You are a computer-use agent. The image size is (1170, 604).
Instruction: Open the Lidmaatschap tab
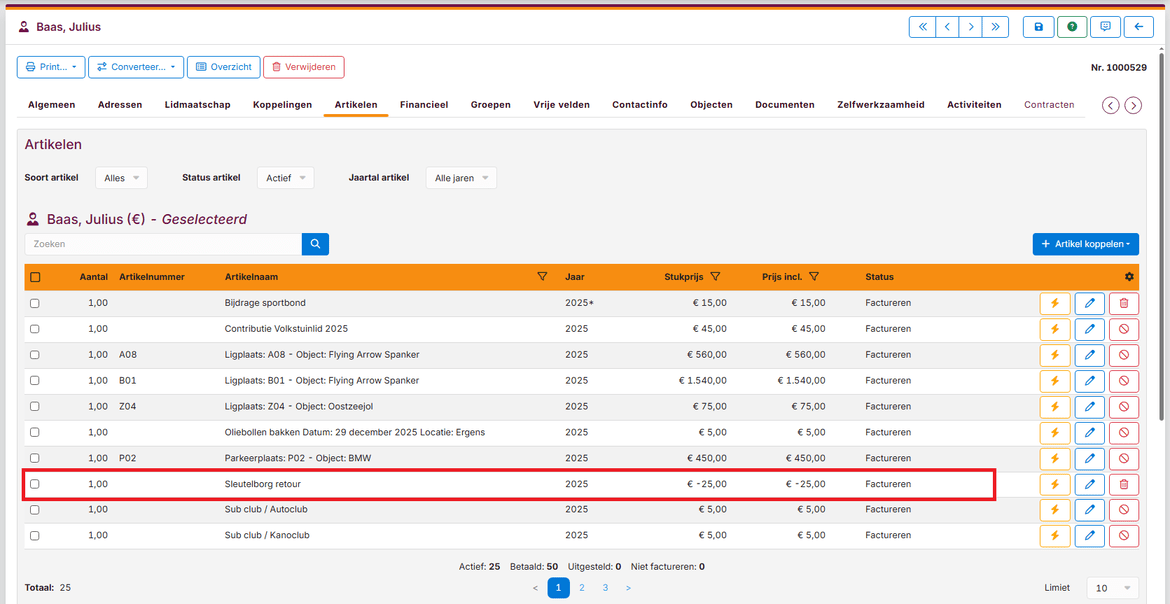(x=197, y=105)
